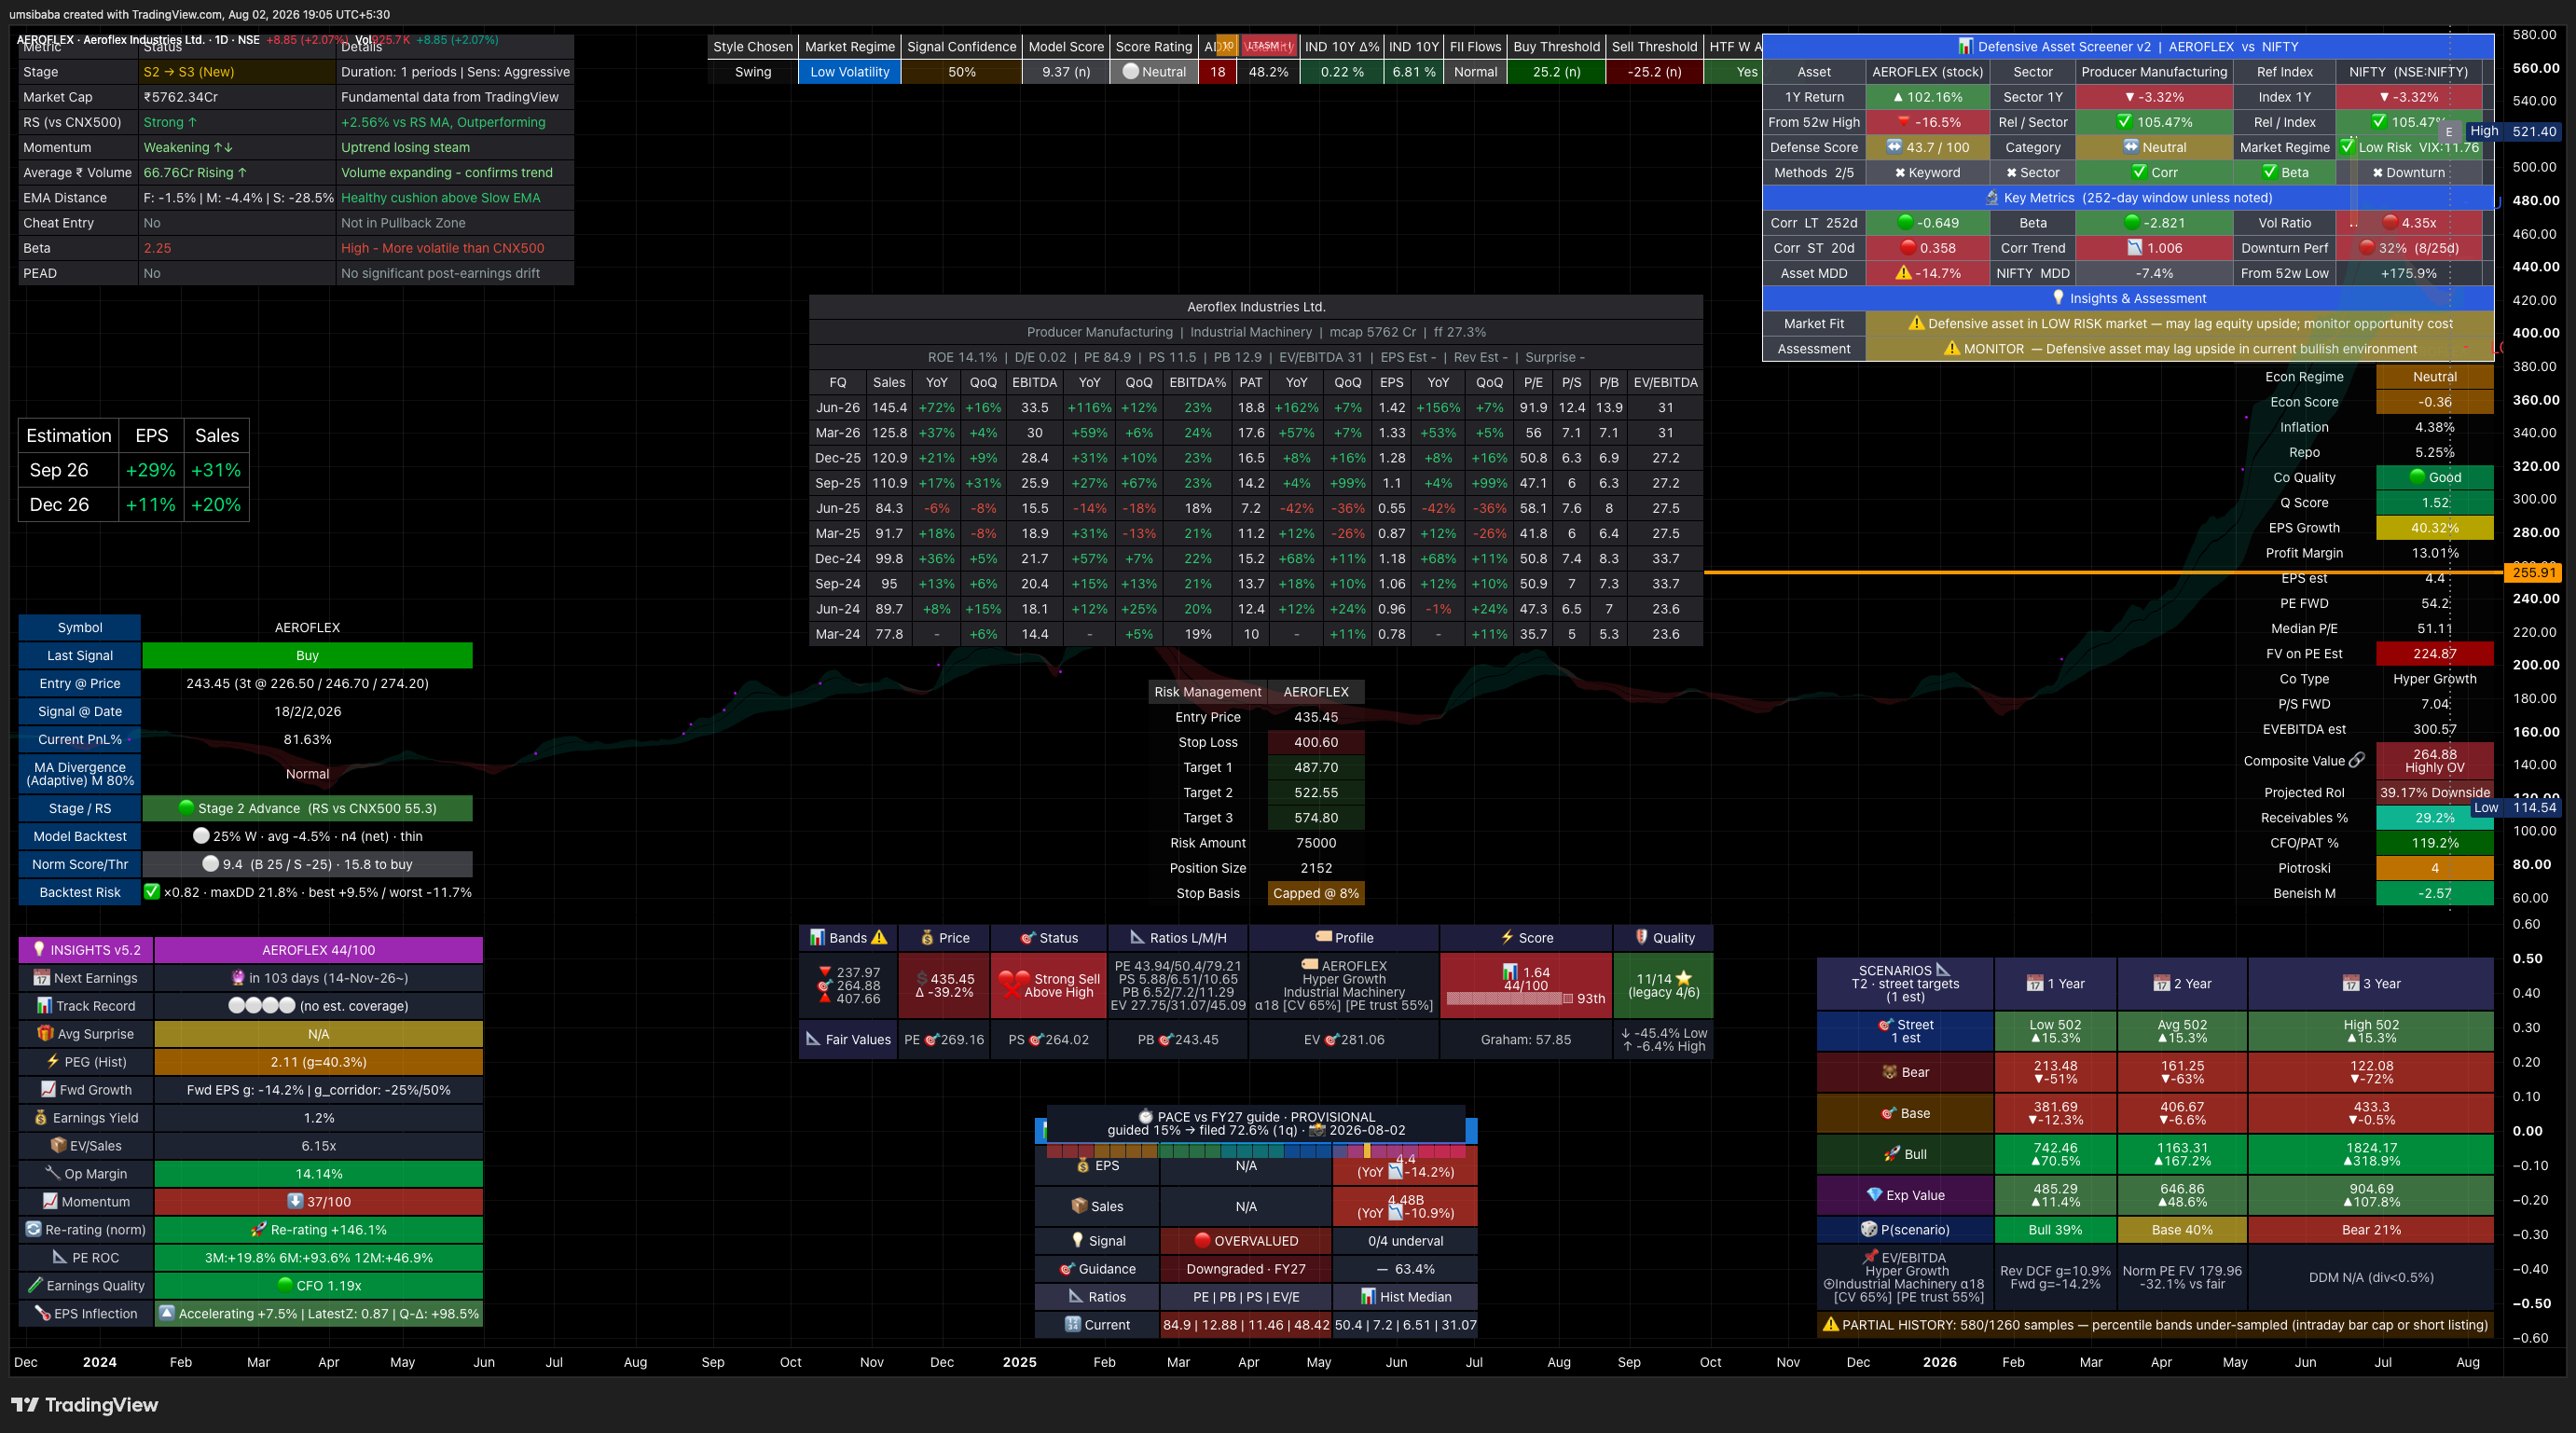The image size is (2576, 1433).
Task: Click the rocket icon in Re-rating +146.1%
Action: [259, 1229]
